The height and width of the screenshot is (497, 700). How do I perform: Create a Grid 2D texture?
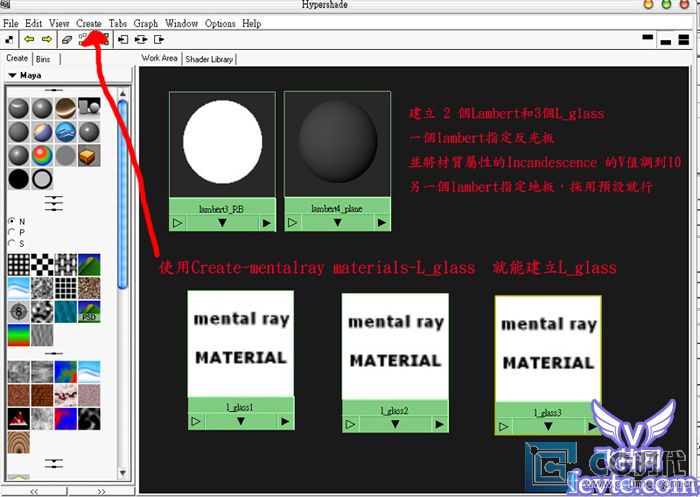(66, 288)
